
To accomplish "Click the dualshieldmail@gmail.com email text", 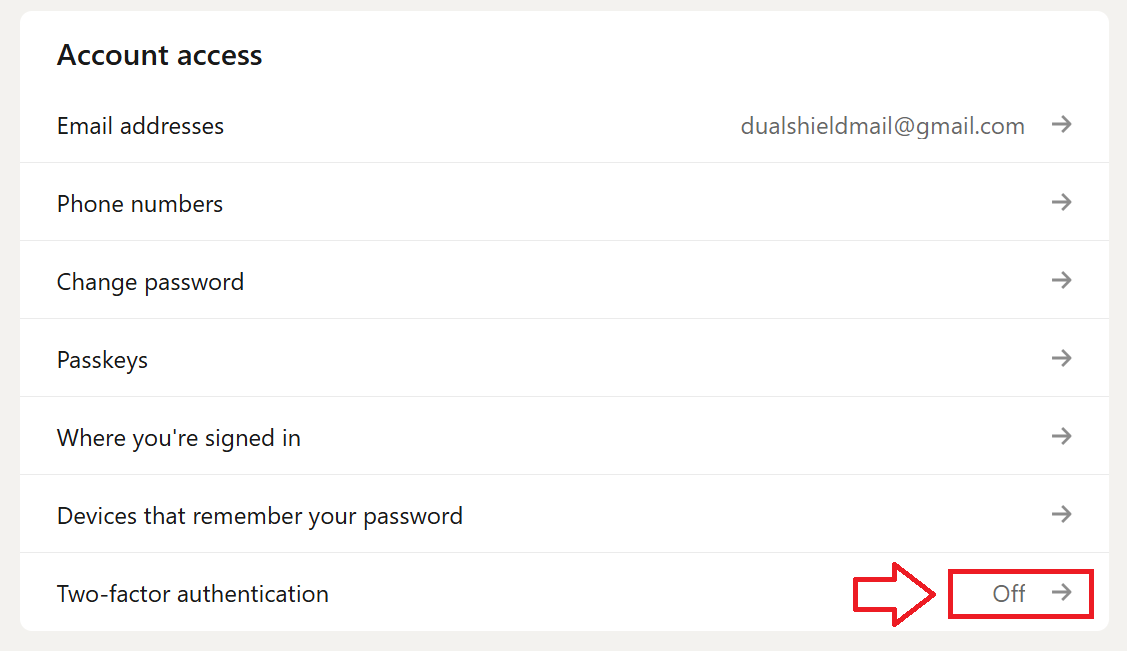I will [882, 126].
